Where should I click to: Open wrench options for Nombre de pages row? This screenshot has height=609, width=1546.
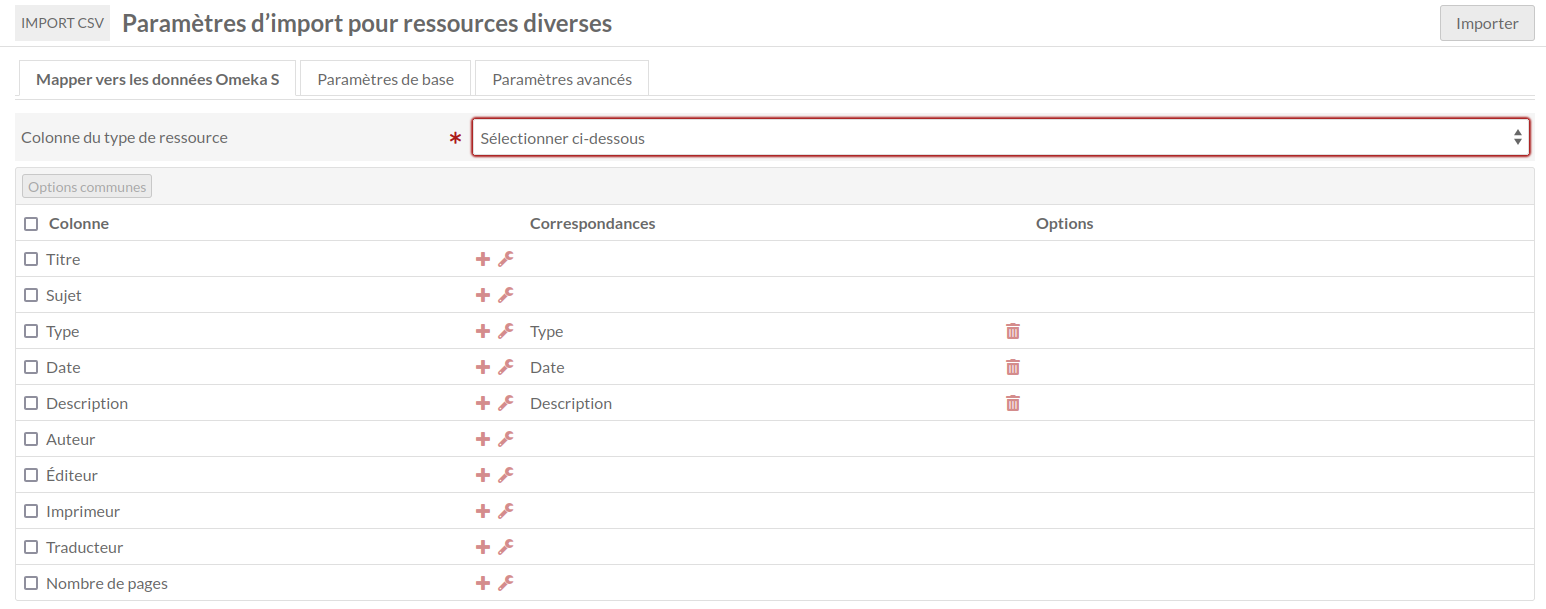(x=506, y=583)
